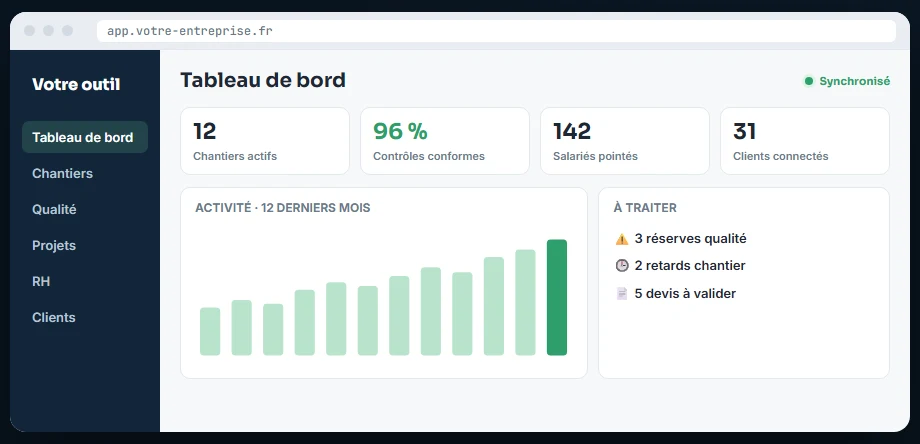The image size is (920, 444).
Task: Open the 31 Clients connectés card
Action: point(805,141)
